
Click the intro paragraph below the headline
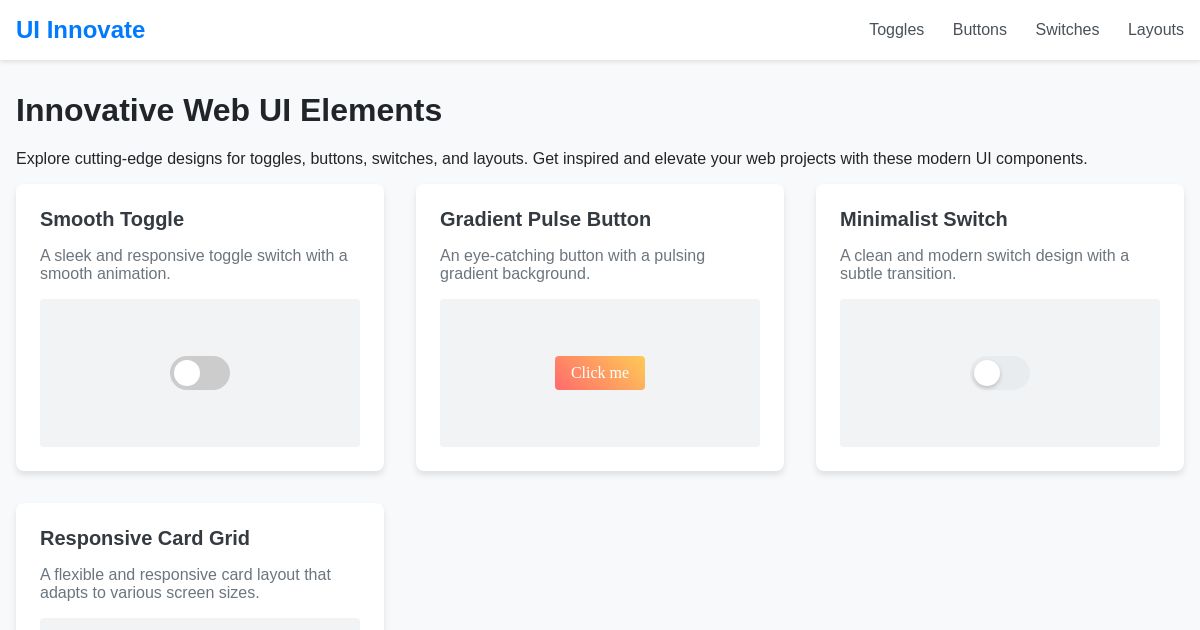[550, 158]
